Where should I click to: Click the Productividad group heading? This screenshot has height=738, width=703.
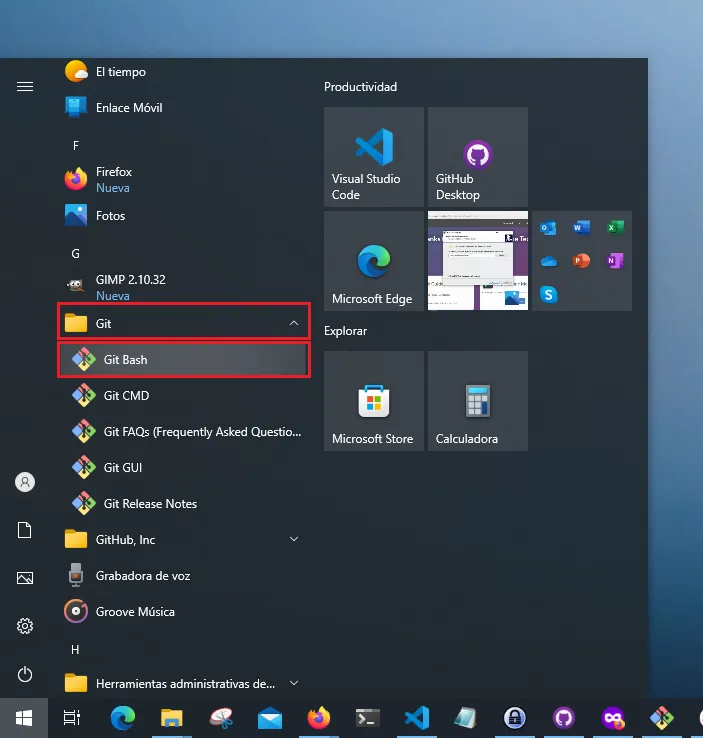(x=360, y=87)
